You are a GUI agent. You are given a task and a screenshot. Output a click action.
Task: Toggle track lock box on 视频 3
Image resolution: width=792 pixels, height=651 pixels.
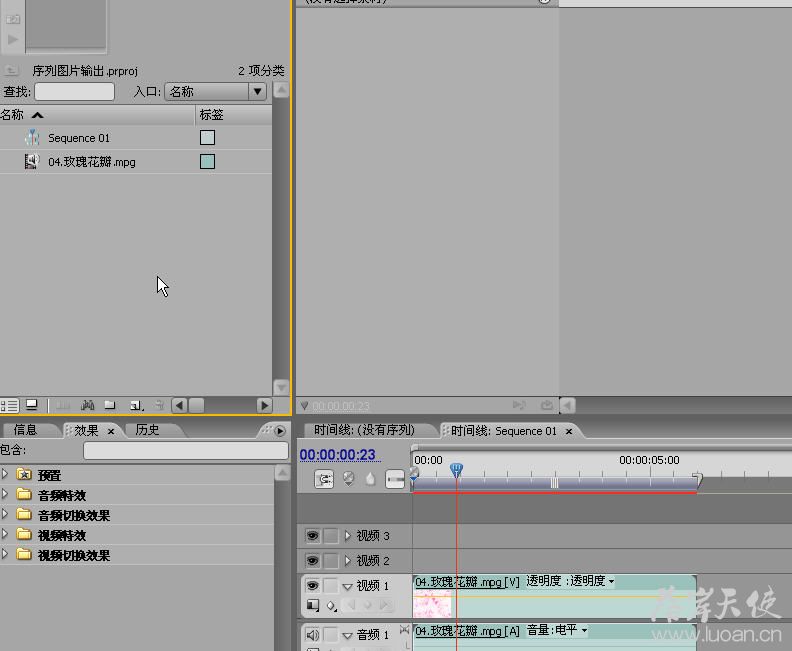330,535
